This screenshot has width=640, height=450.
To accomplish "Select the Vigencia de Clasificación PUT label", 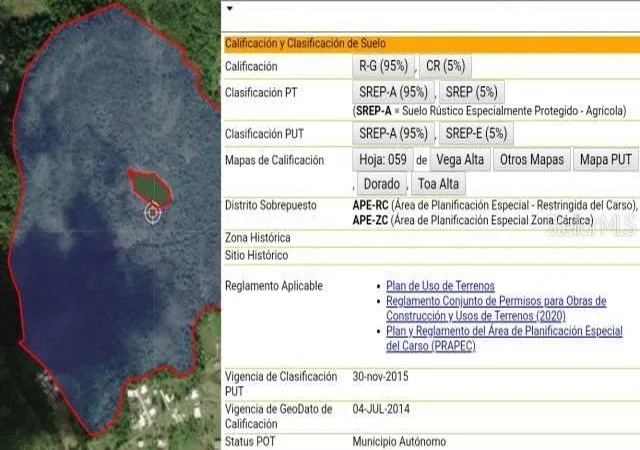I will 281,384.
